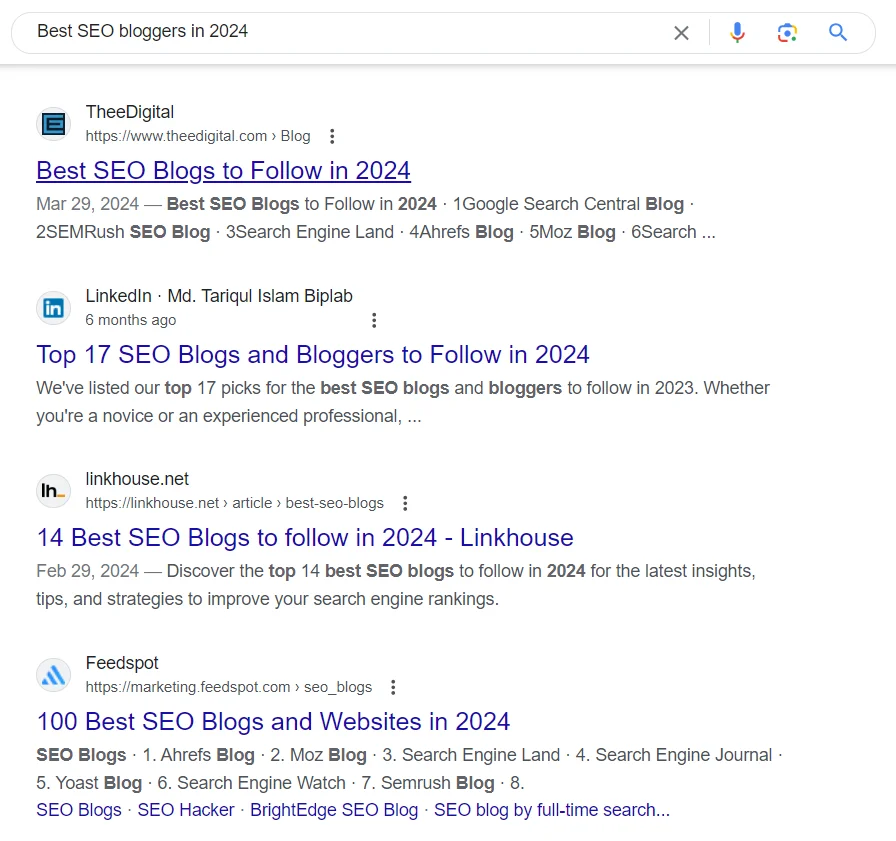Start voice search with the microphone icon
Image resolution: width=896 pixels, height=841 pixels.
(x=737, y=33)
